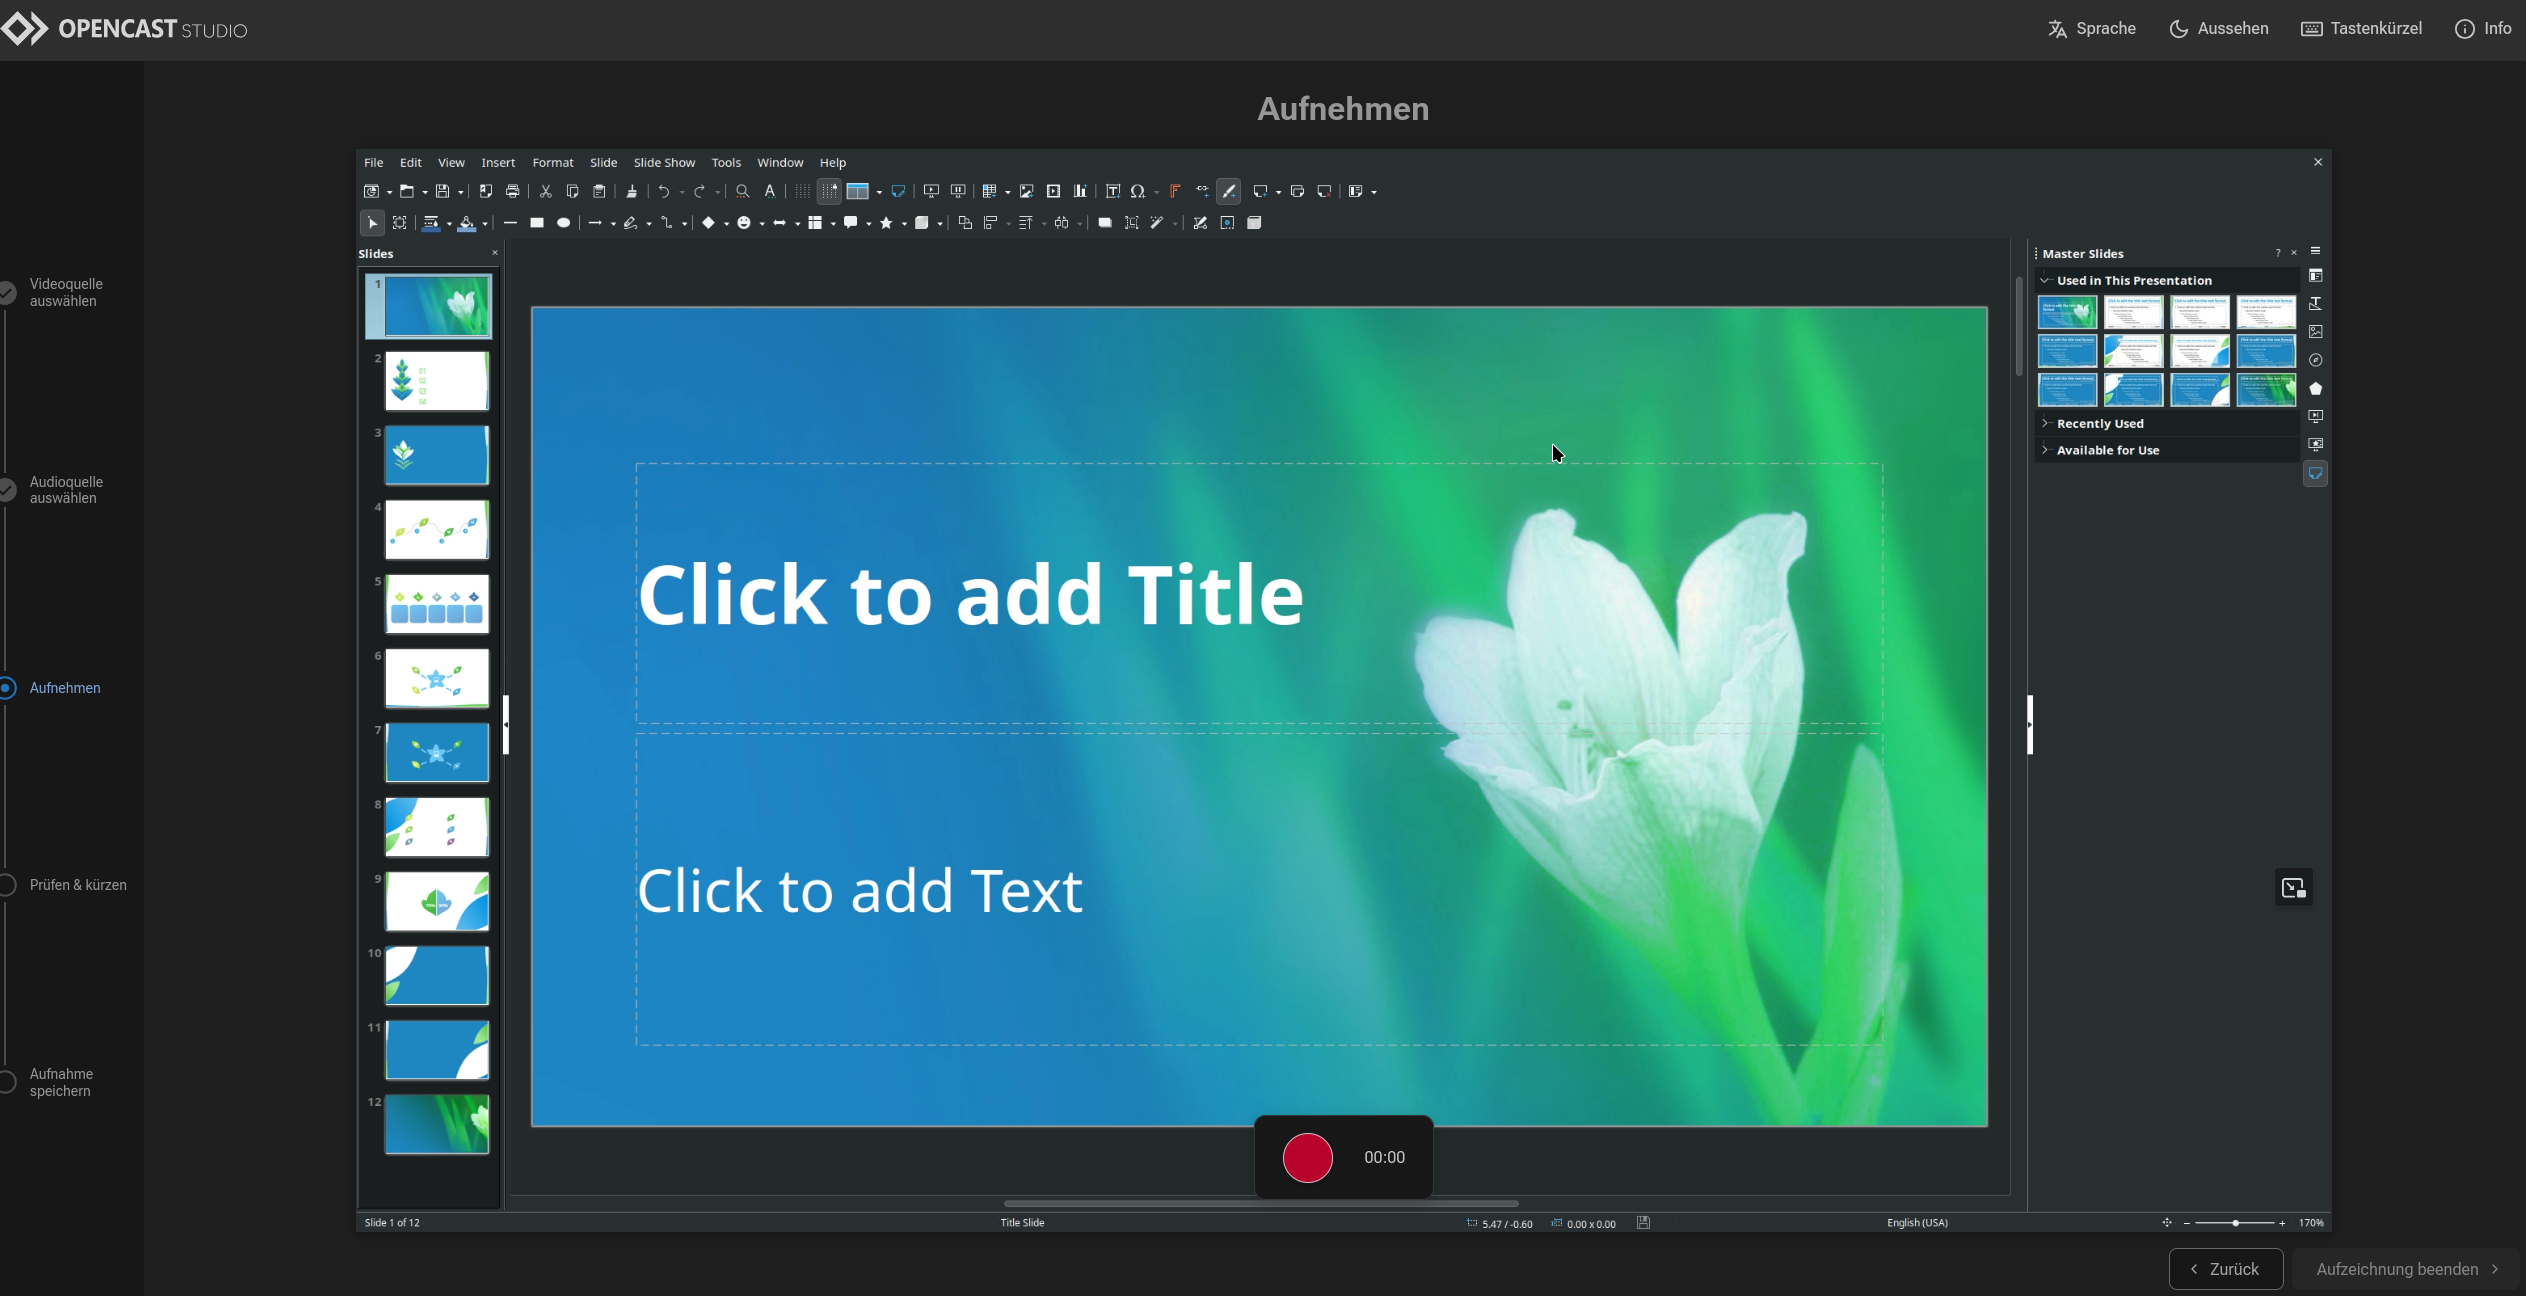2526x1296 pixels.
Task: Click the picture-in-picture icon beside slide
Action: pyautogui.click(x=2293, y=888)
